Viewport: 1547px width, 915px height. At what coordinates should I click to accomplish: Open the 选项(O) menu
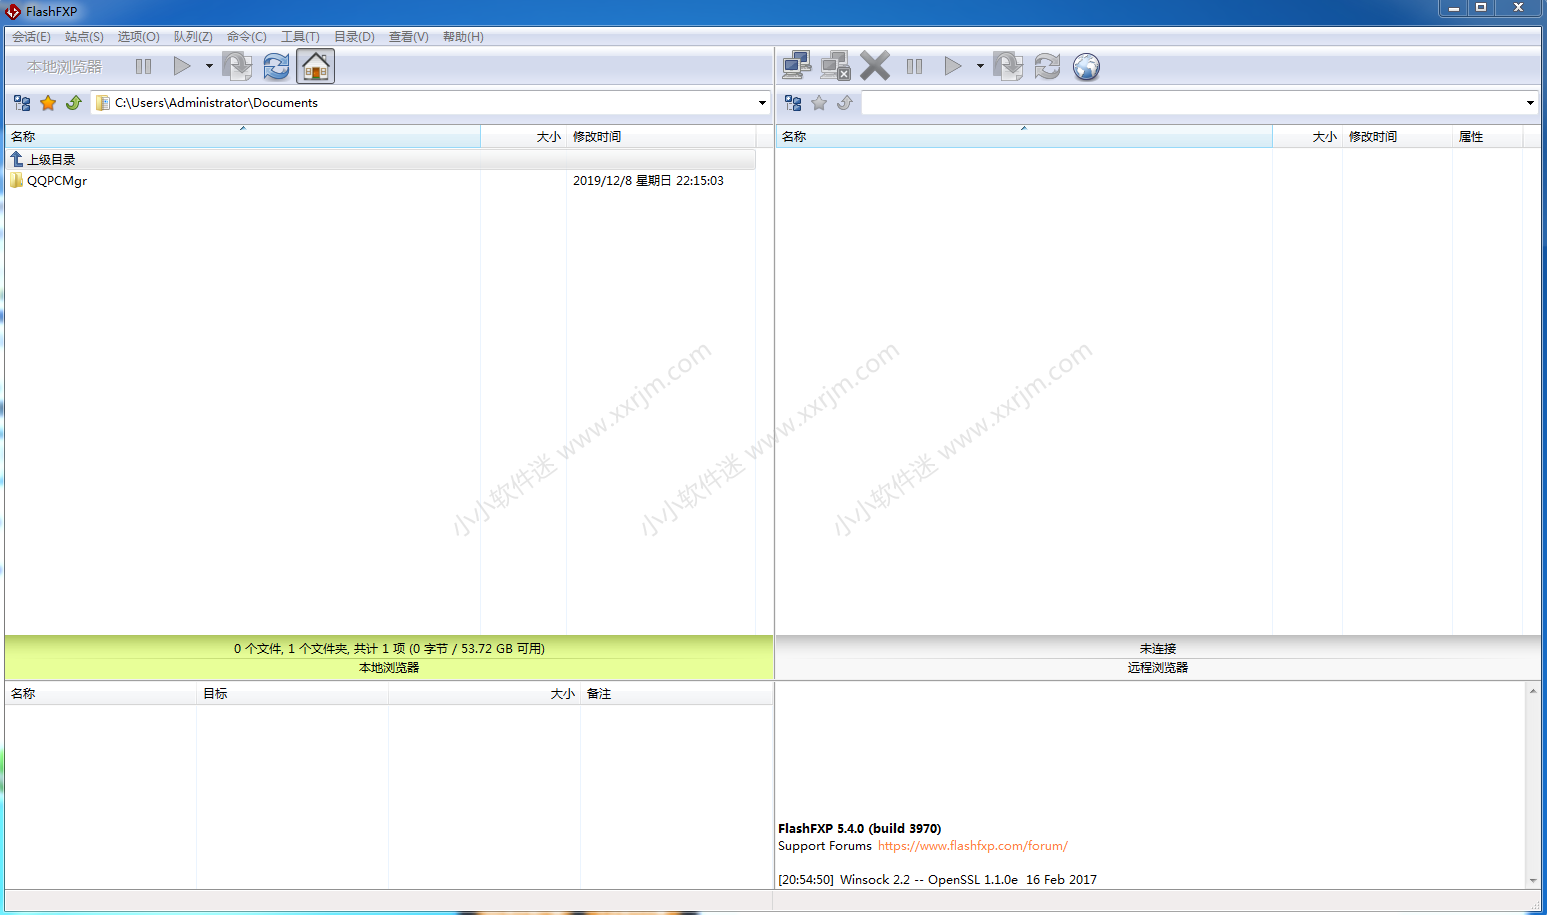click(x=138, y=37)
